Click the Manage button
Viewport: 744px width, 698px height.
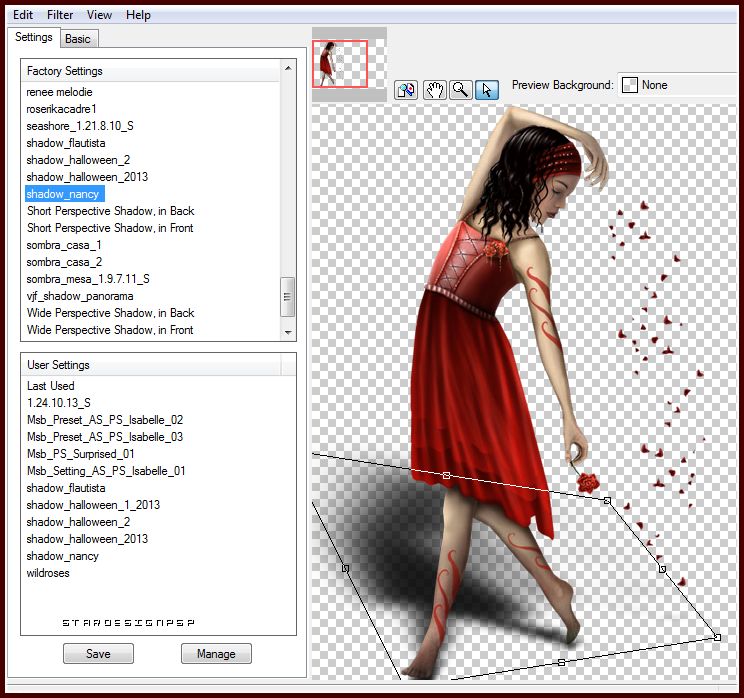coord(216,654)
